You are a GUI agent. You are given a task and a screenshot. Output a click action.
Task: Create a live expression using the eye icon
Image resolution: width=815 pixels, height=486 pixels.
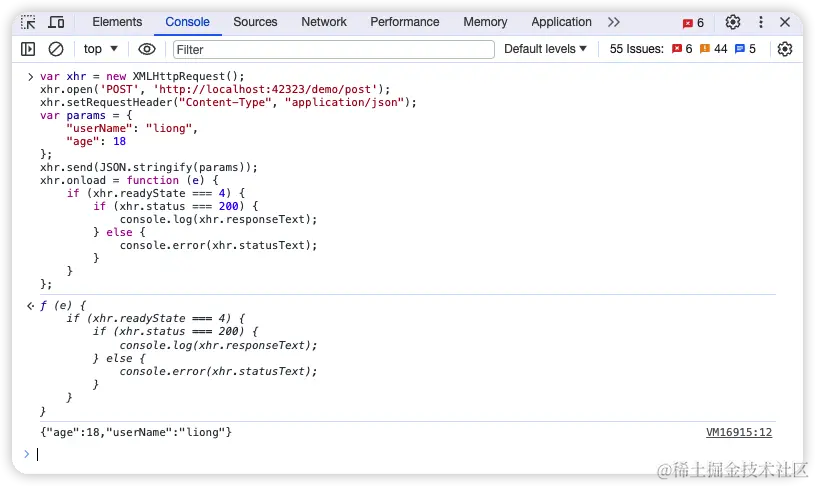click(147, 49)
